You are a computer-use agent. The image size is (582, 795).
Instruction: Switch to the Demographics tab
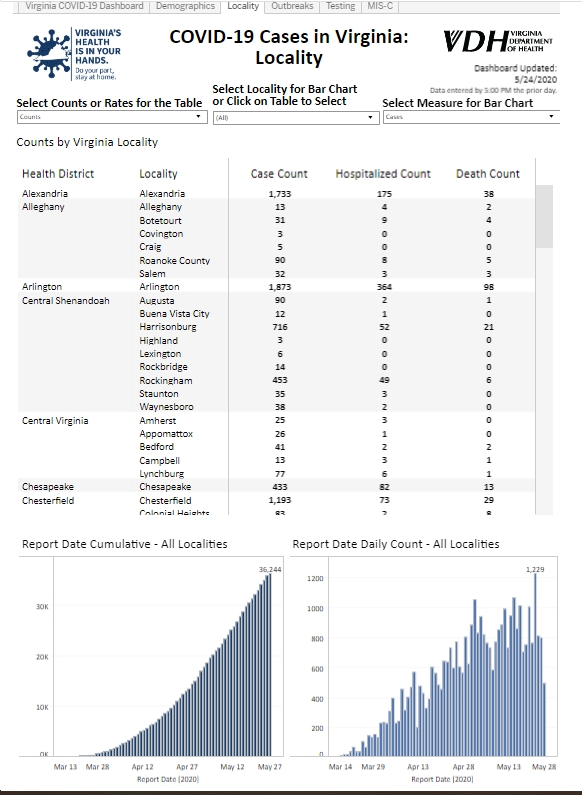point(185,6)
